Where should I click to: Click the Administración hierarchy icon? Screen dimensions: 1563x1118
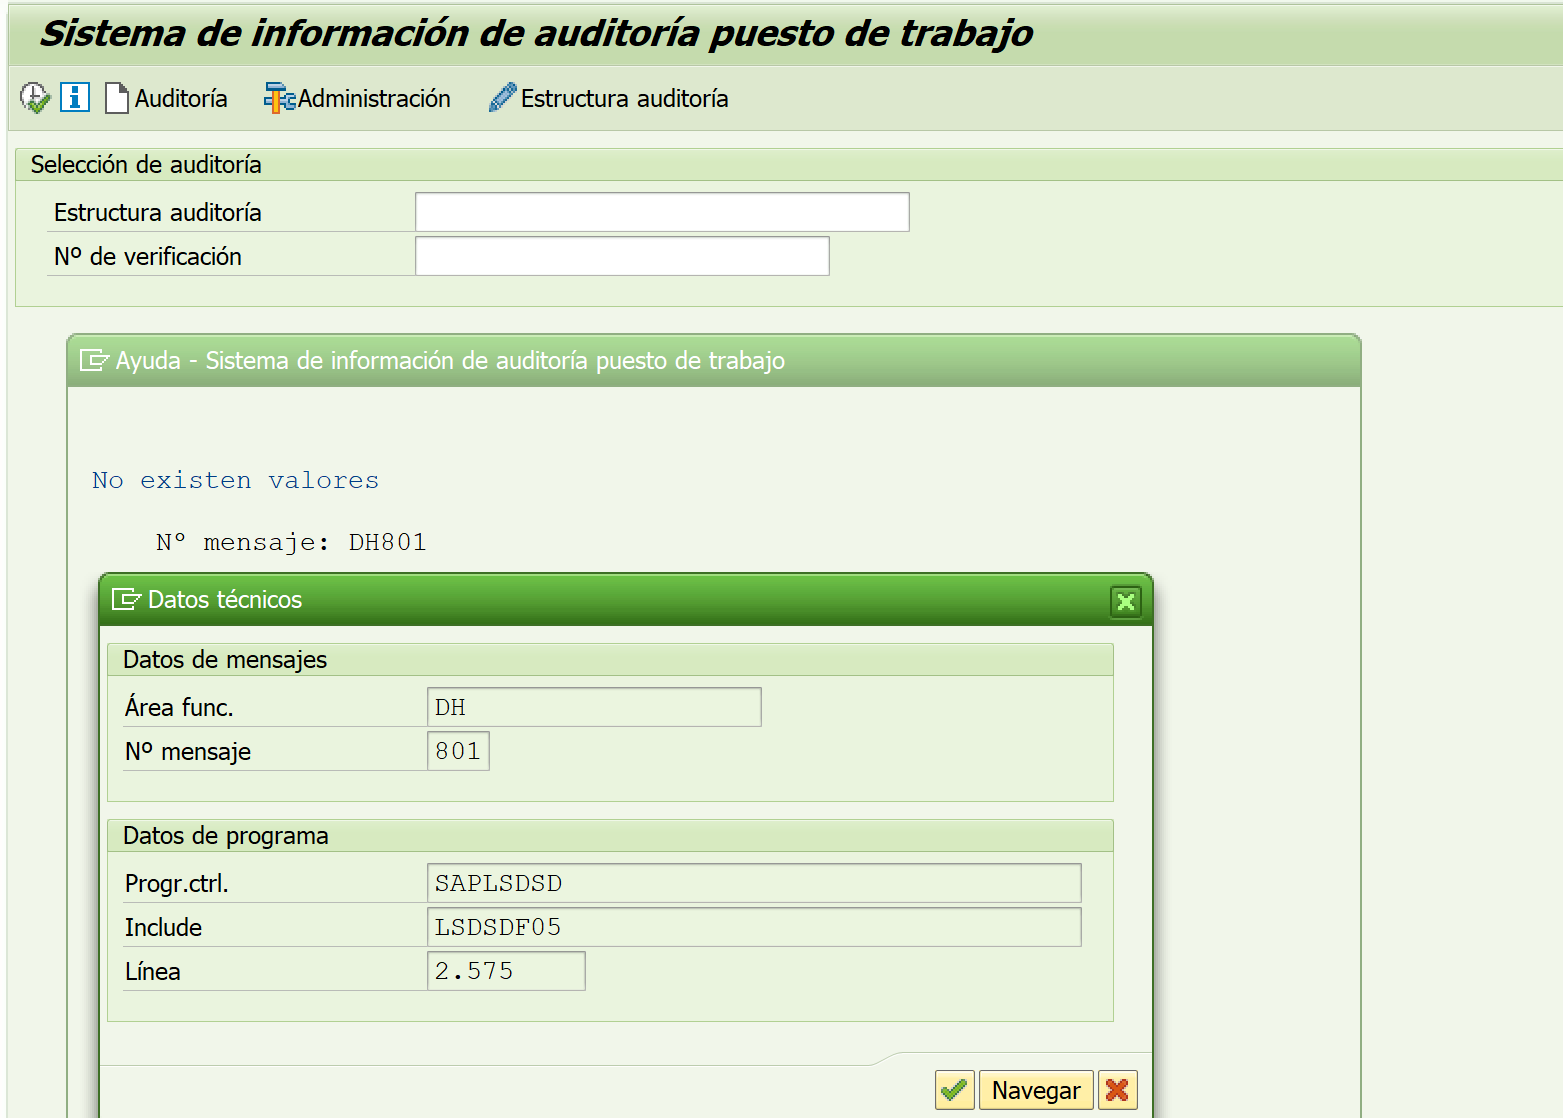(x=279, y=98)
